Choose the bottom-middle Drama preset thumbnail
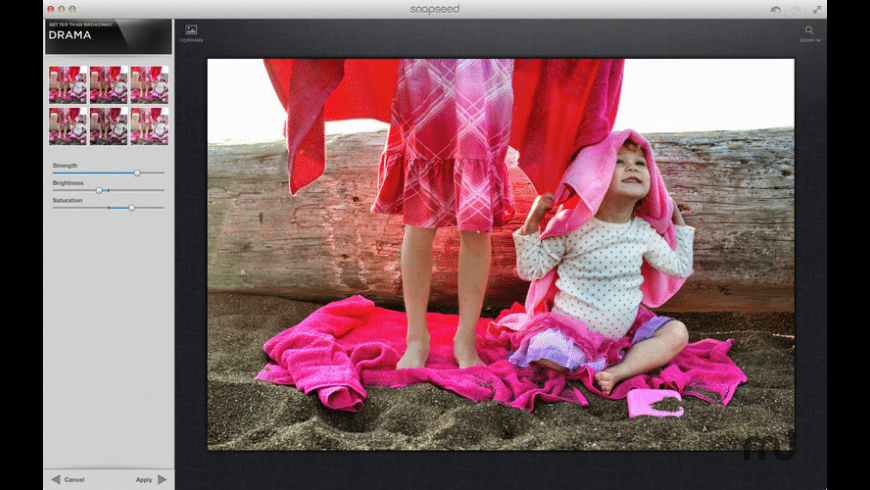 point(108,126)
